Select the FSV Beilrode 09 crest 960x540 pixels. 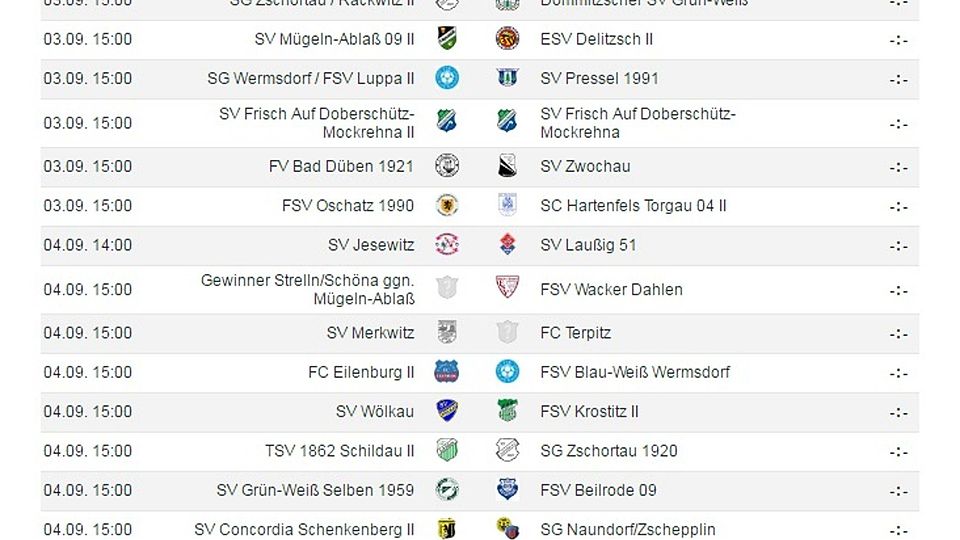[x=507, y=489]
